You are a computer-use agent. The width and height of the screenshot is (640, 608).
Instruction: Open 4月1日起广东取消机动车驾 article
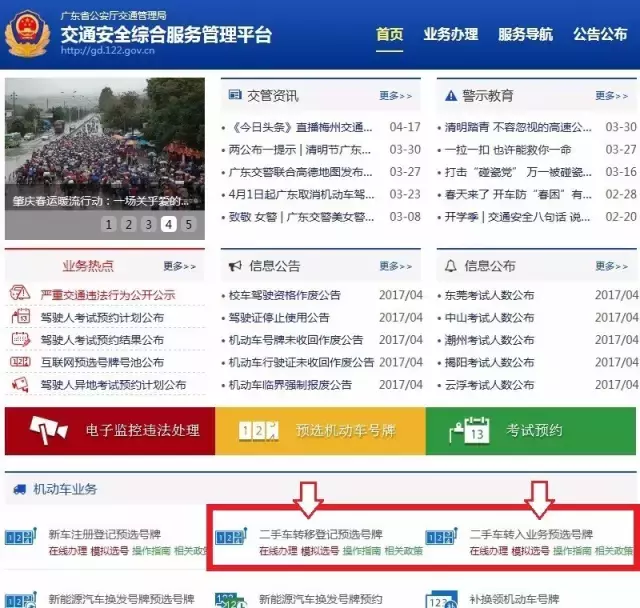pos(302,195)
